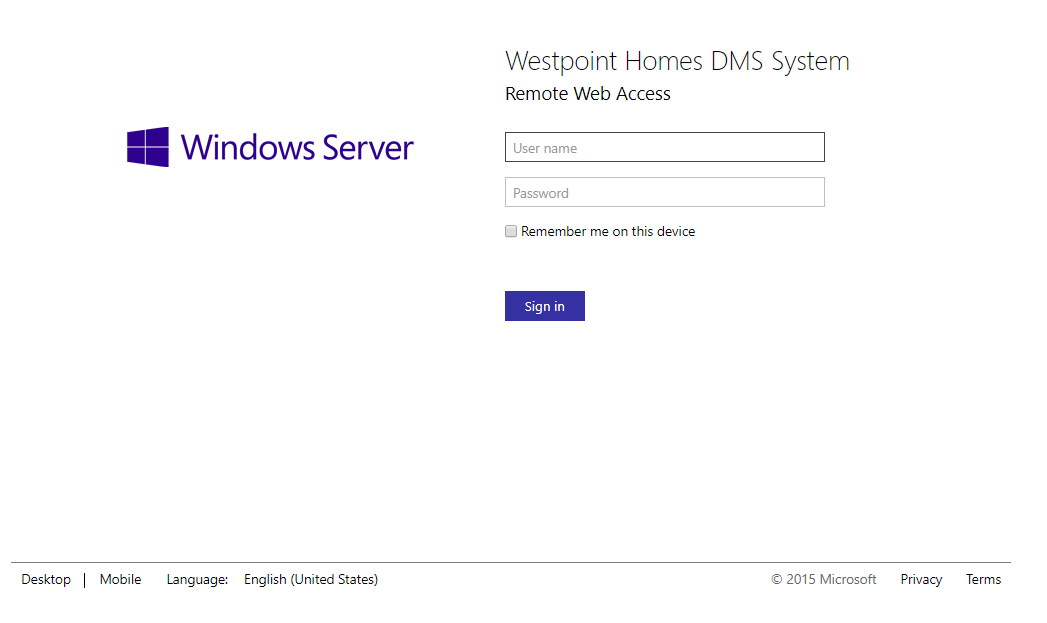Viewport: 1047px width, 623px height.
Task: Open the Terms link
Action: click(983, 579)
